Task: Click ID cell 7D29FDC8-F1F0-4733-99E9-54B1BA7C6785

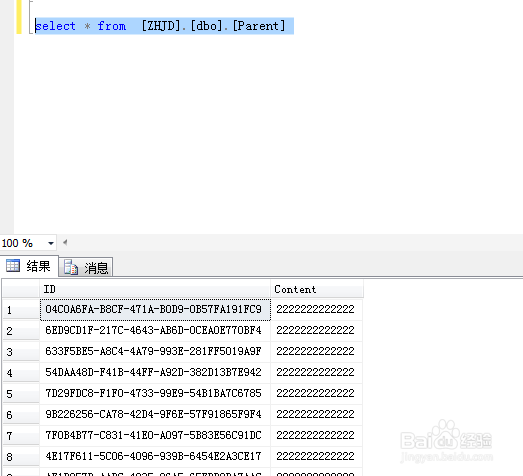Action: click(155, 394)
